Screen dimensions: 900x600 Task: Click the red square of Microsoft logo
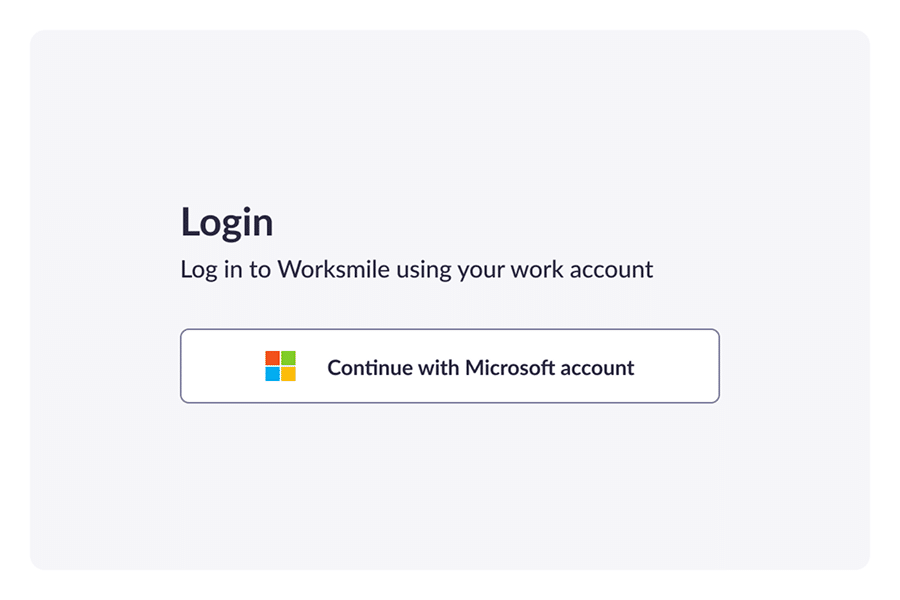pos(273,358)
